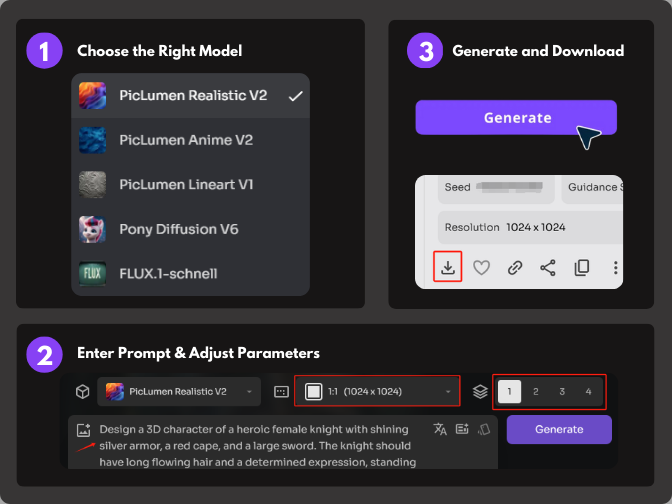The image size is (672, 504).
Task: Set image count to 2
Action: tap(536, 391)
